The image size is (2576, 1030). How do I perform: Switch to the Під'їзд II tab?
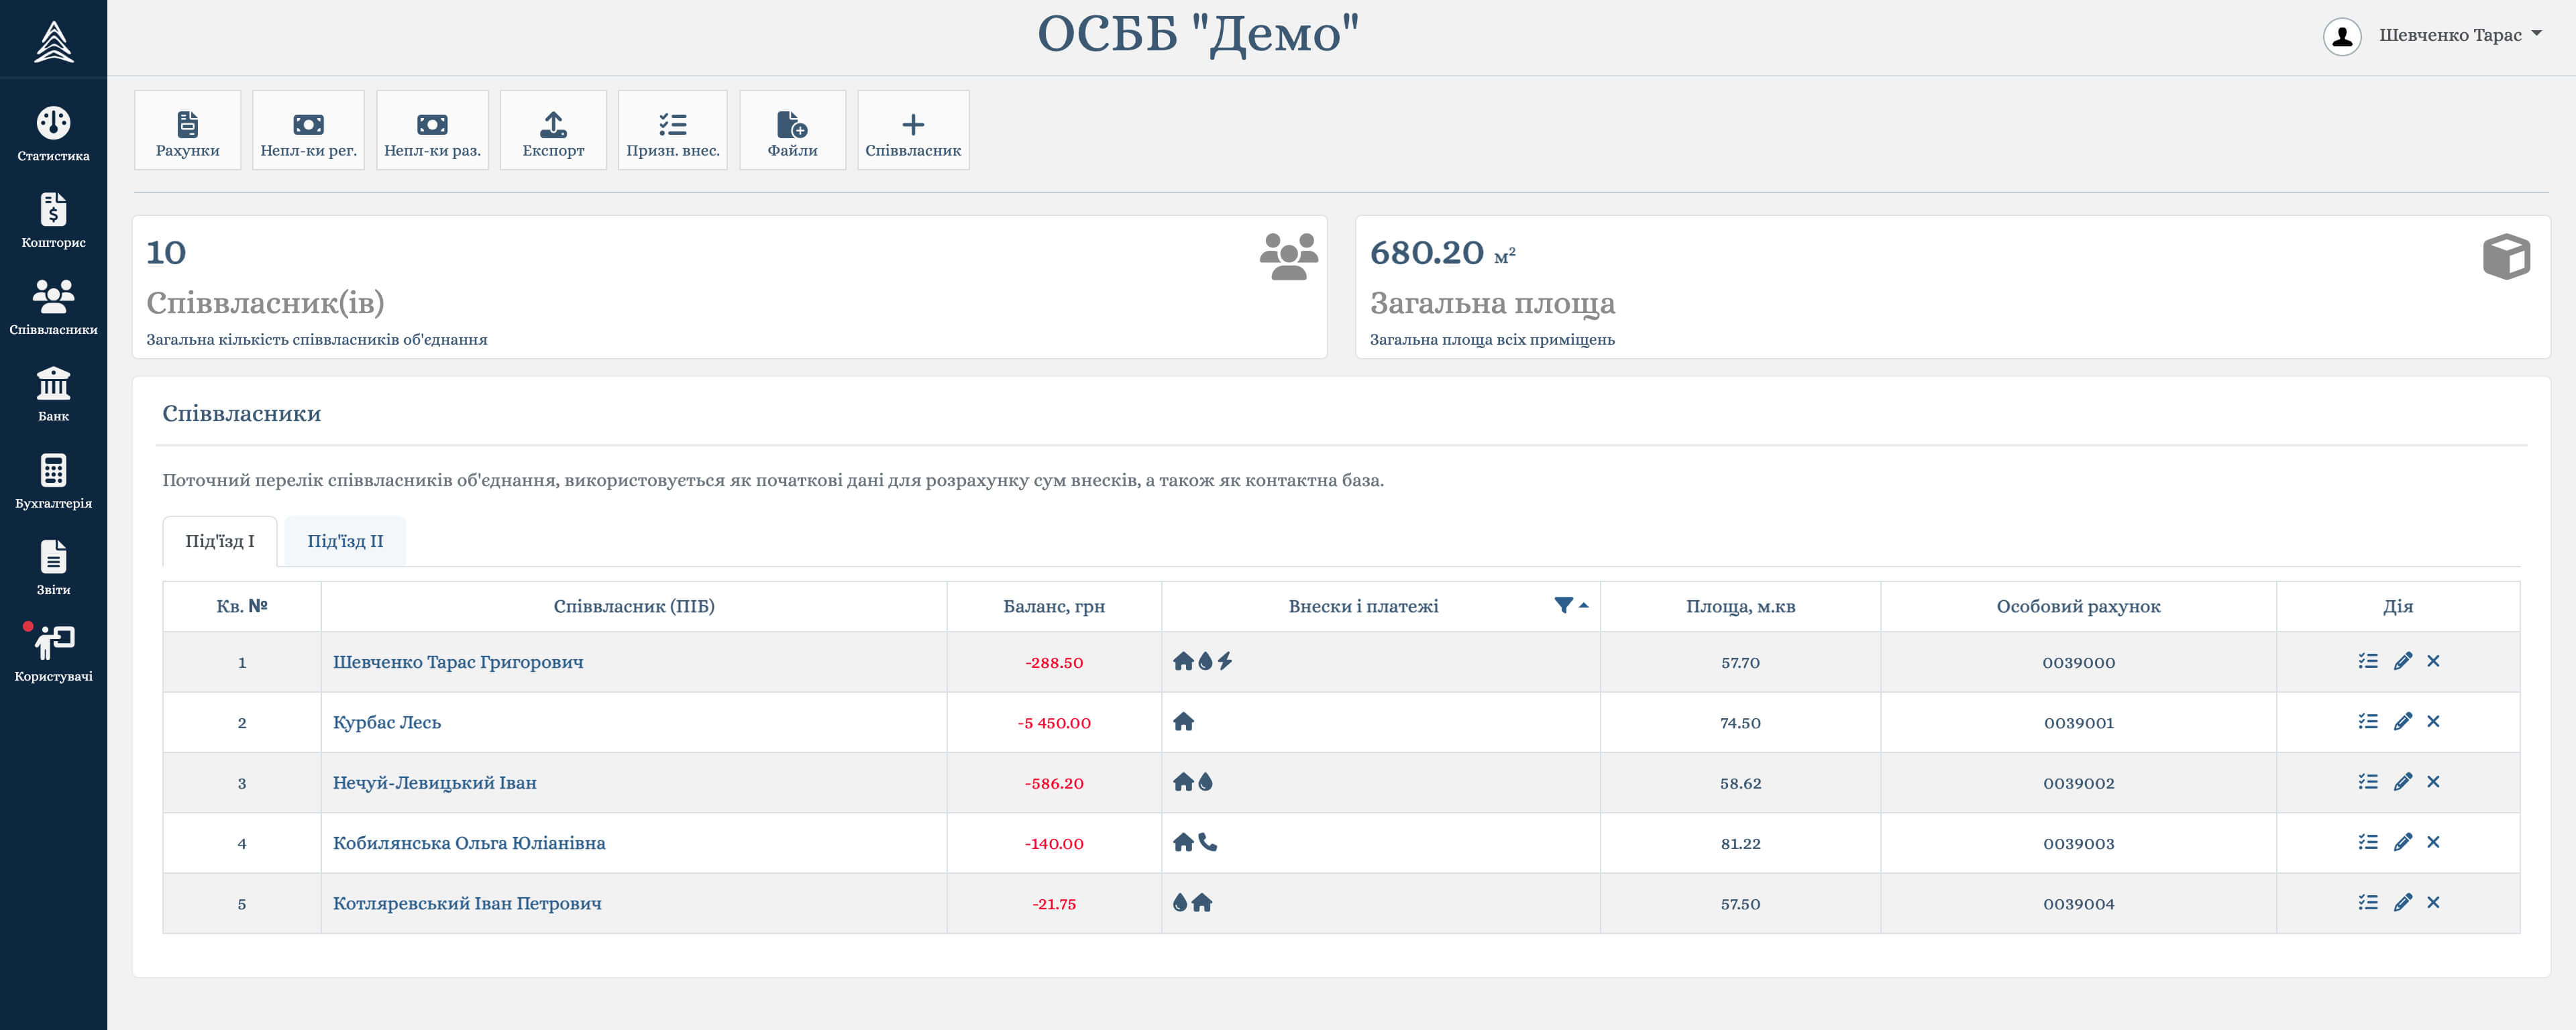pyautogui.click(x=345, y=541)
